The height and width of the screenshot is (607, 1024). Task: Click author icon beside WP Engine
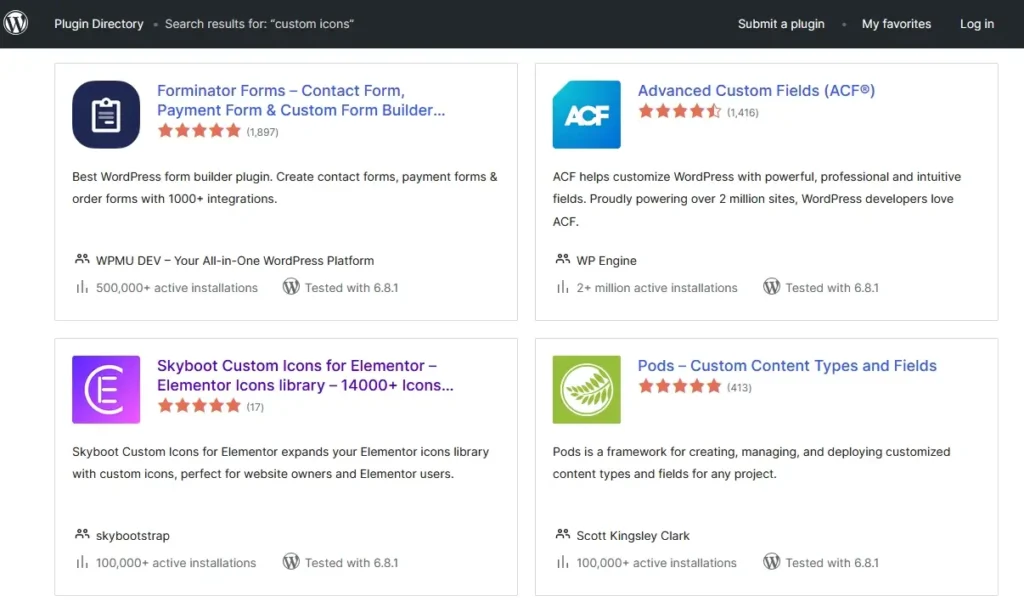tap(562, 259)
